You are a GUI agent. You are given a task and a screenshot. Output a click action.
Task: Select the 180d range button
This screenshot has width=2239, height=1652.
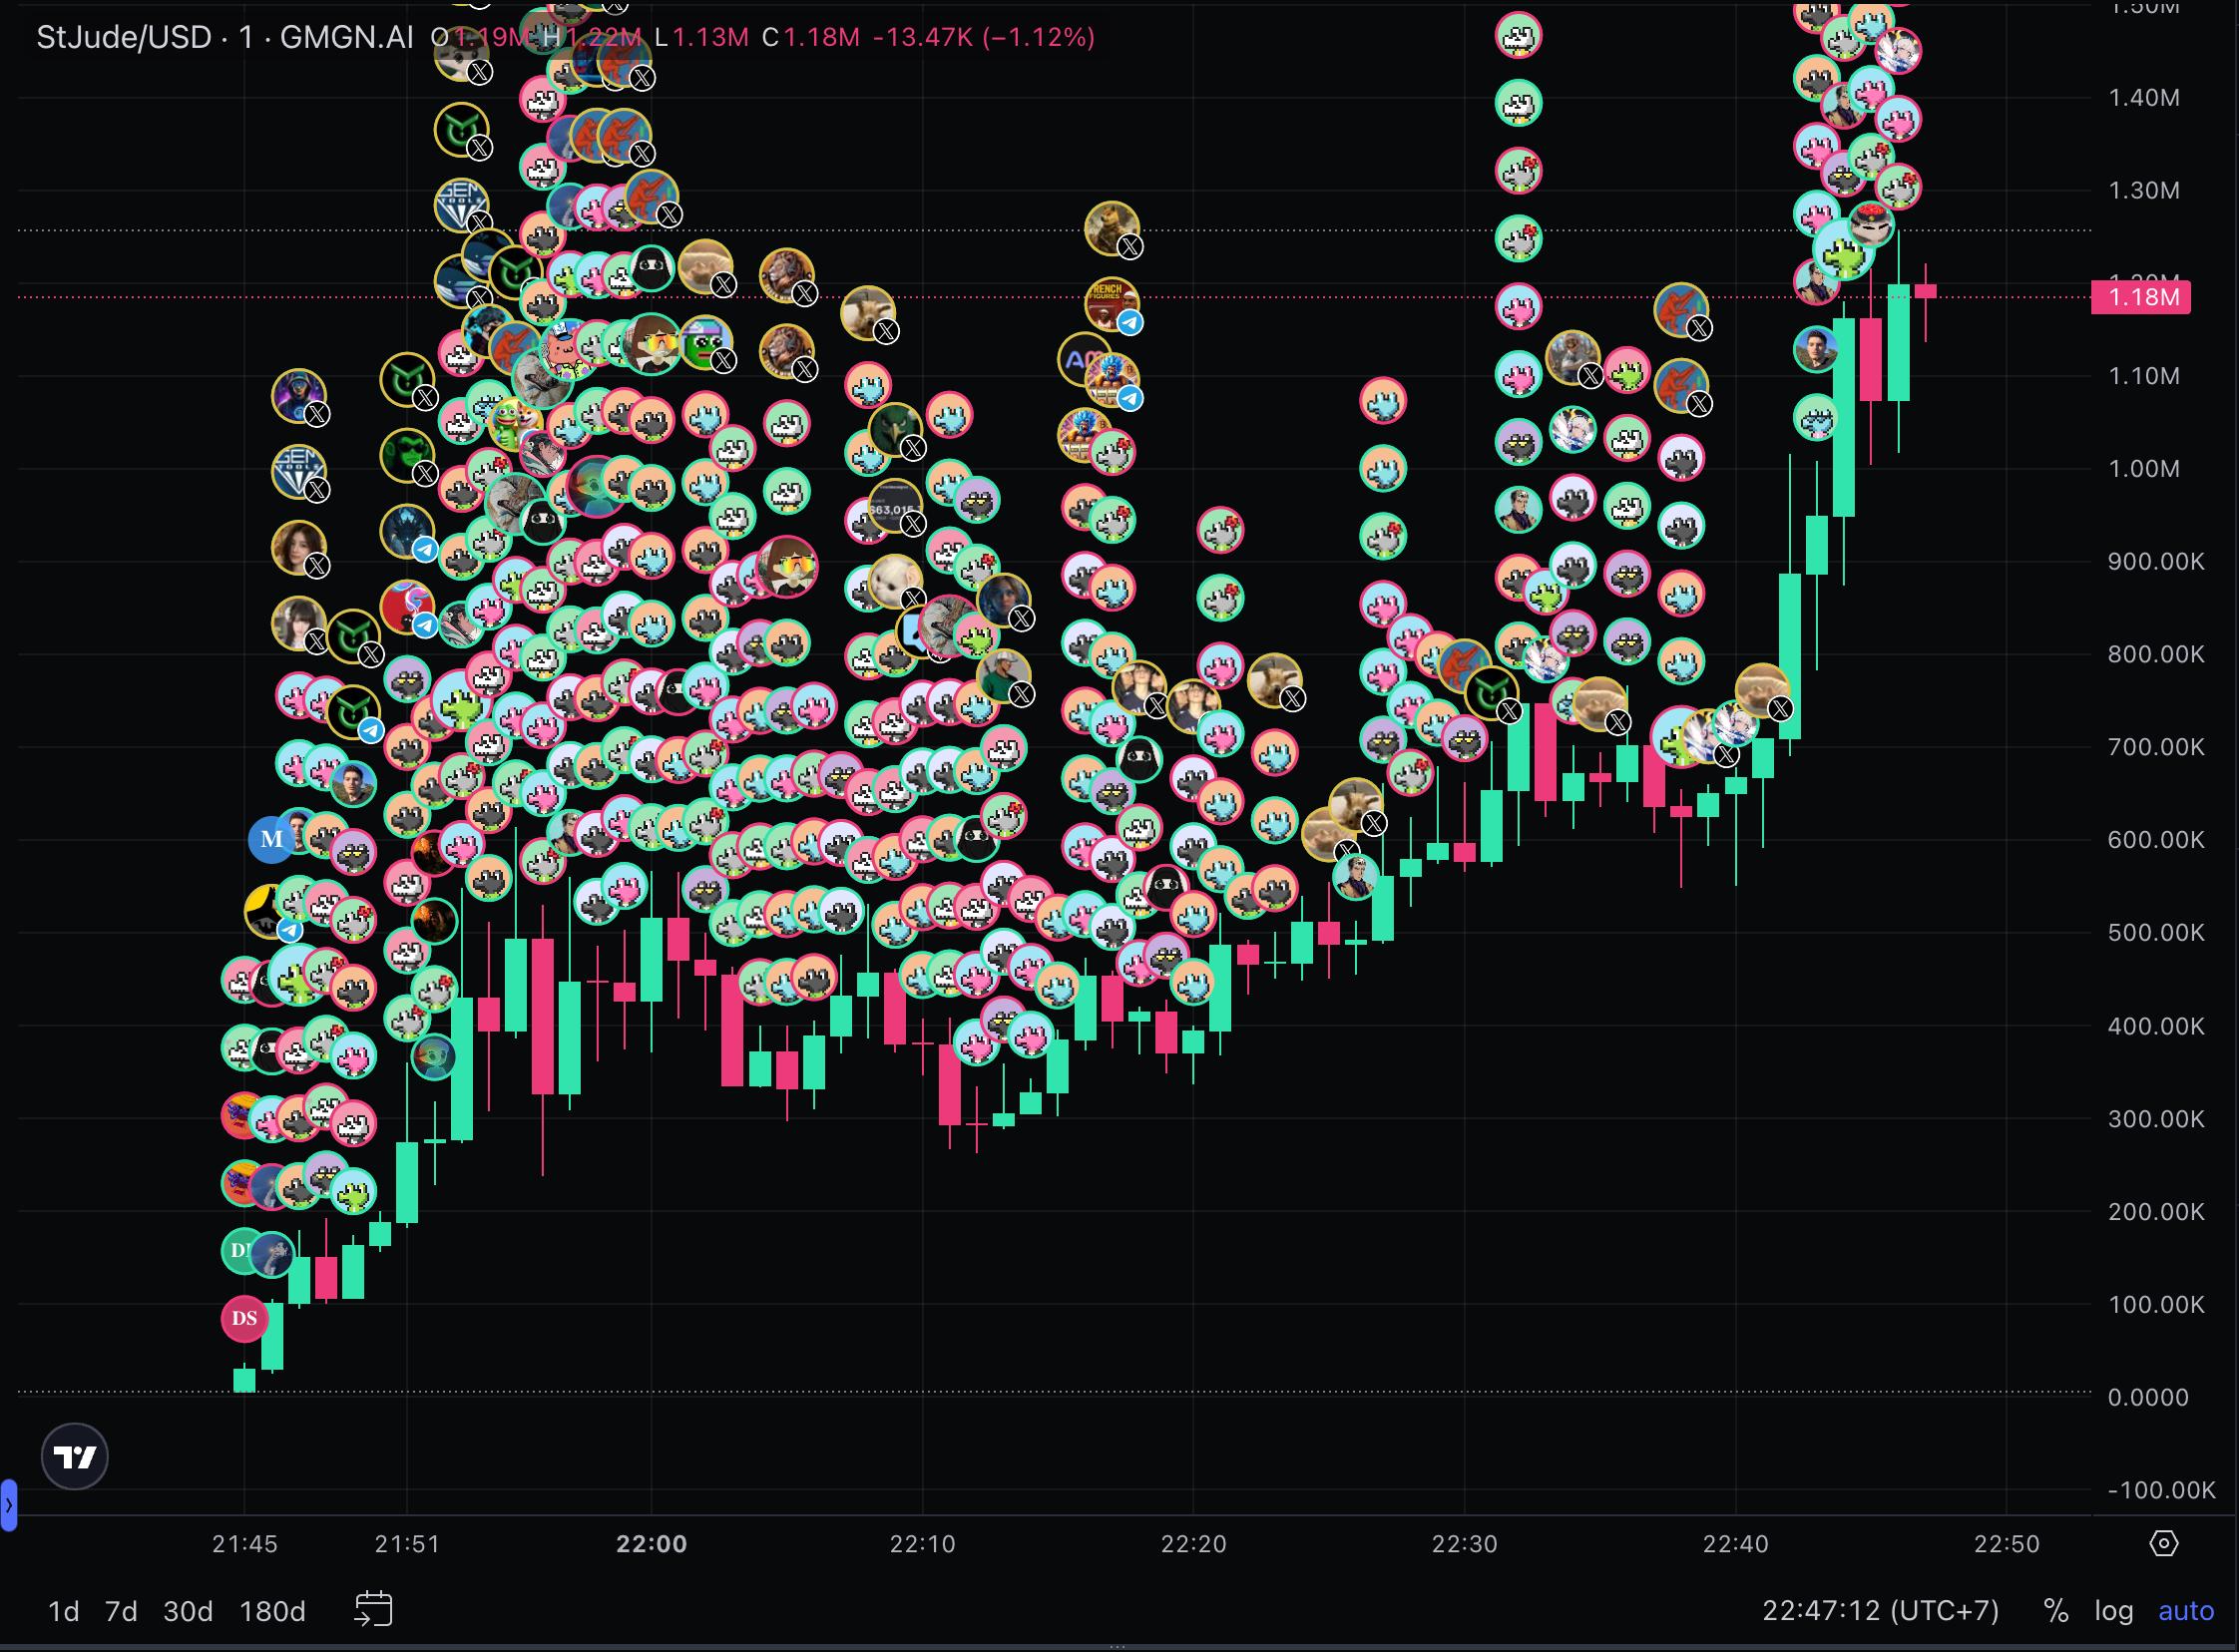coord(272,1611)
